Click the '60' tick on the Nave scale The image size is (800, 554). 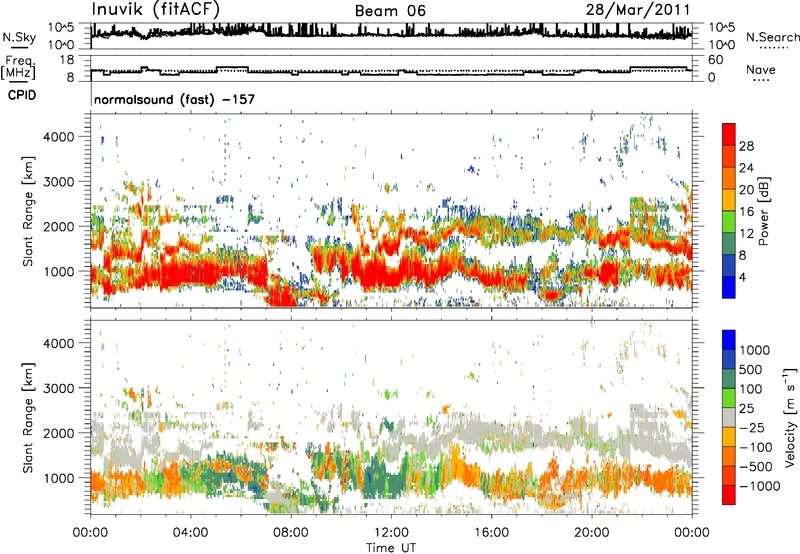pos(715,60)
